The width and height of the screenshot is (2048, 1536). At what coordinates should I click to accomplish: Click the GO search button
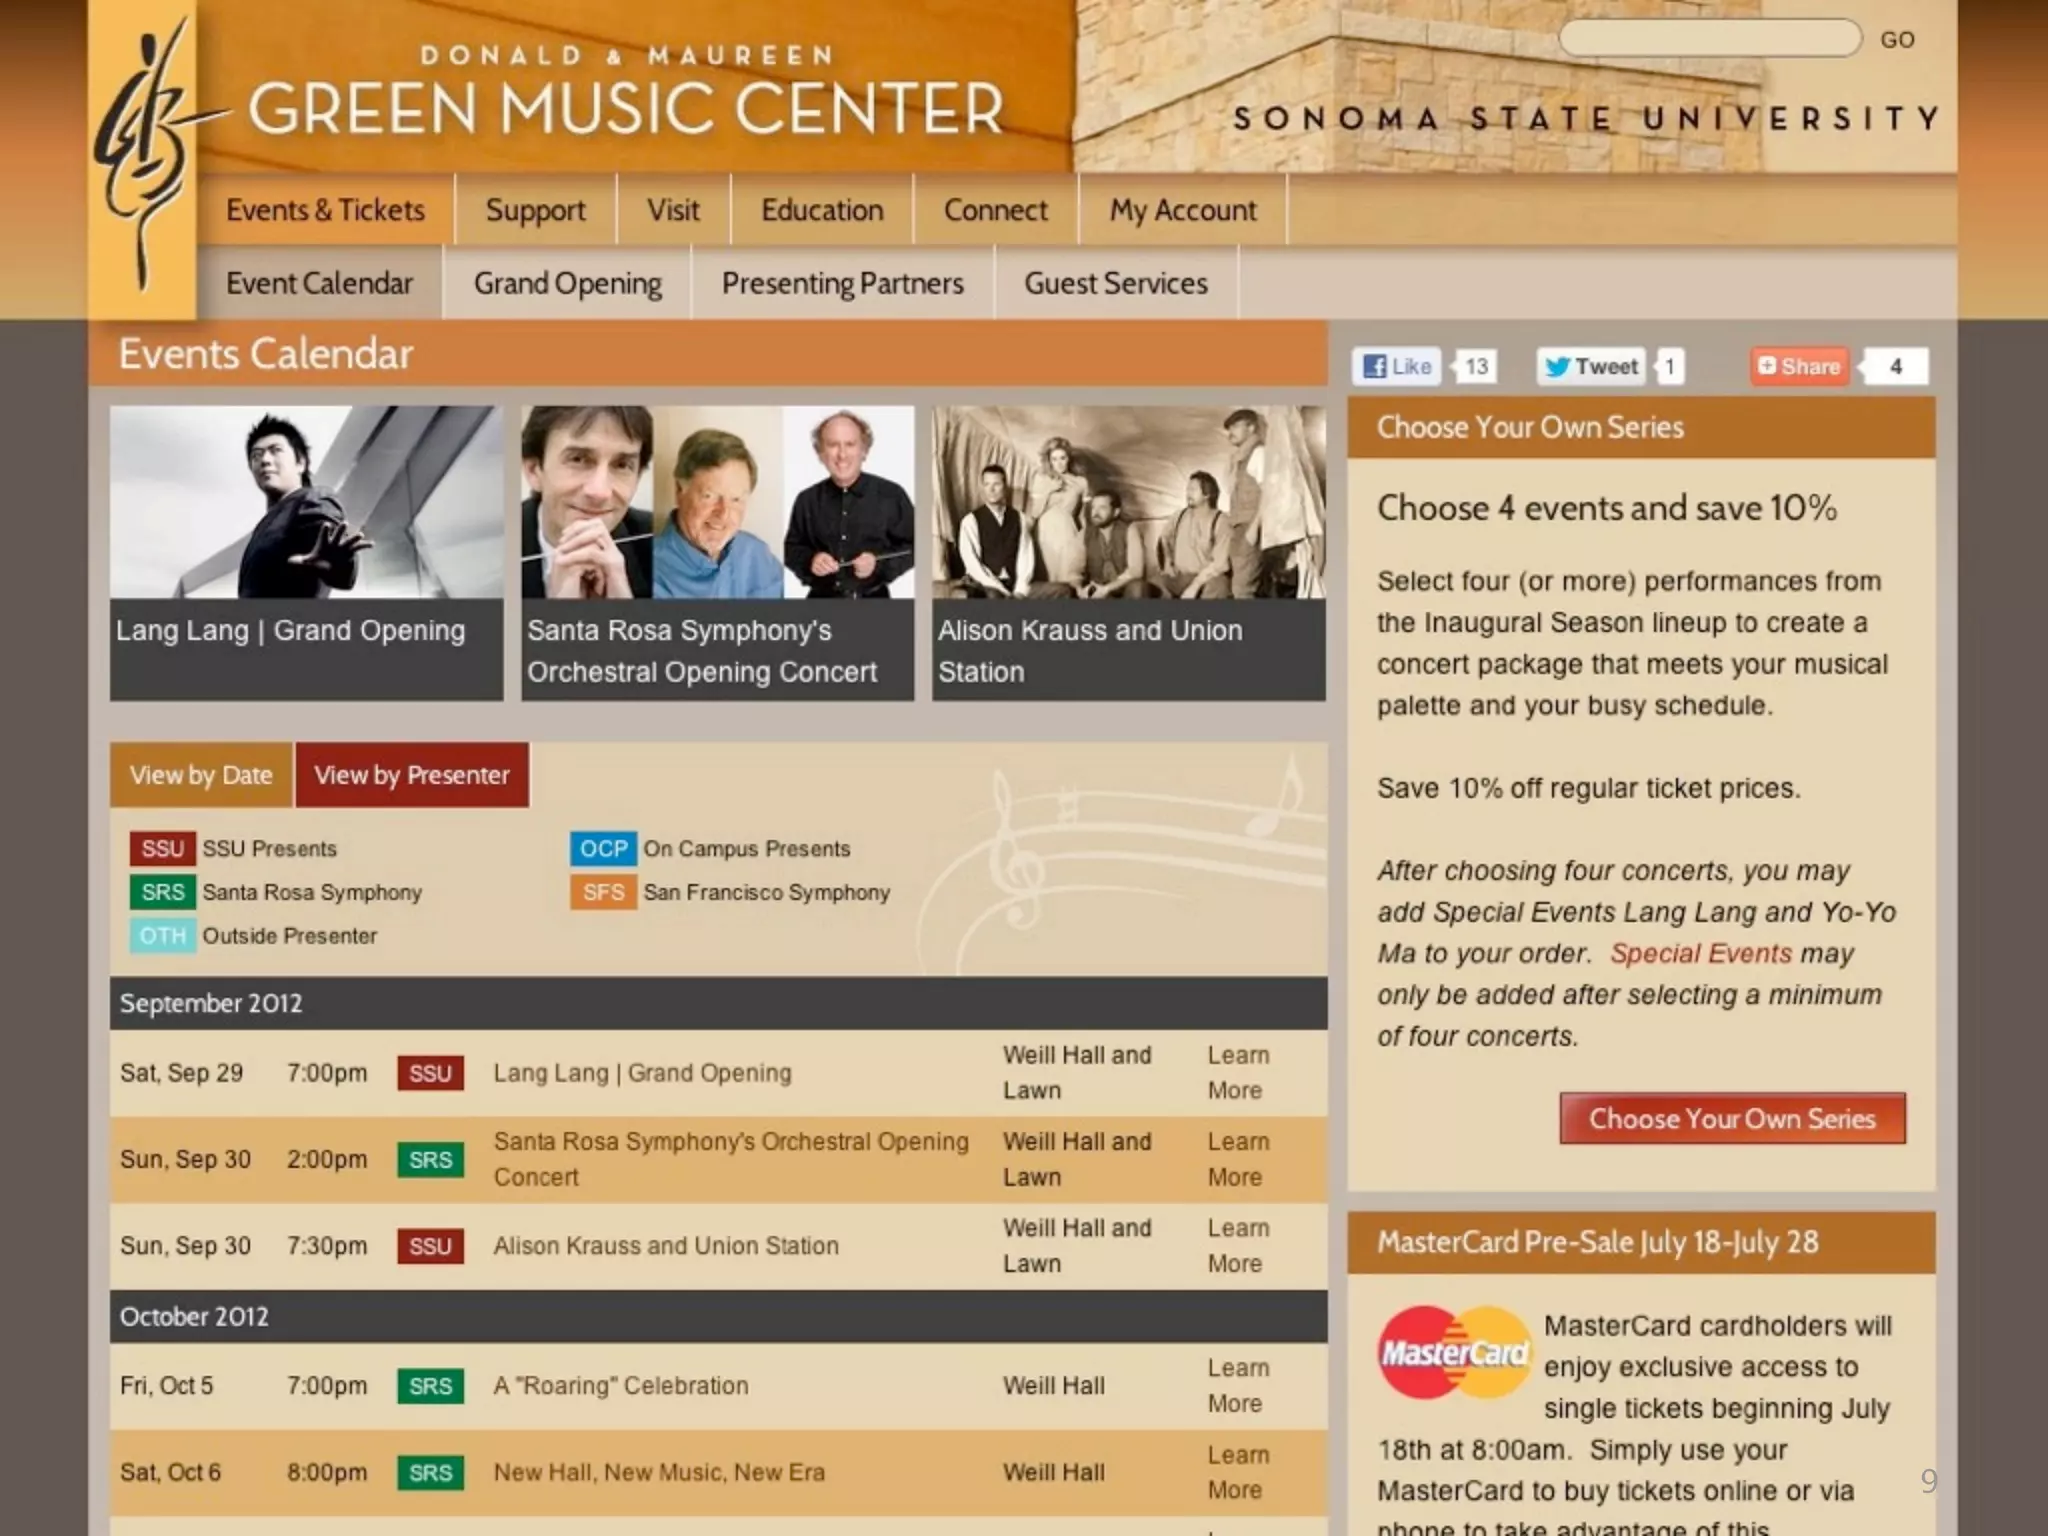[x=1897, y=40]
